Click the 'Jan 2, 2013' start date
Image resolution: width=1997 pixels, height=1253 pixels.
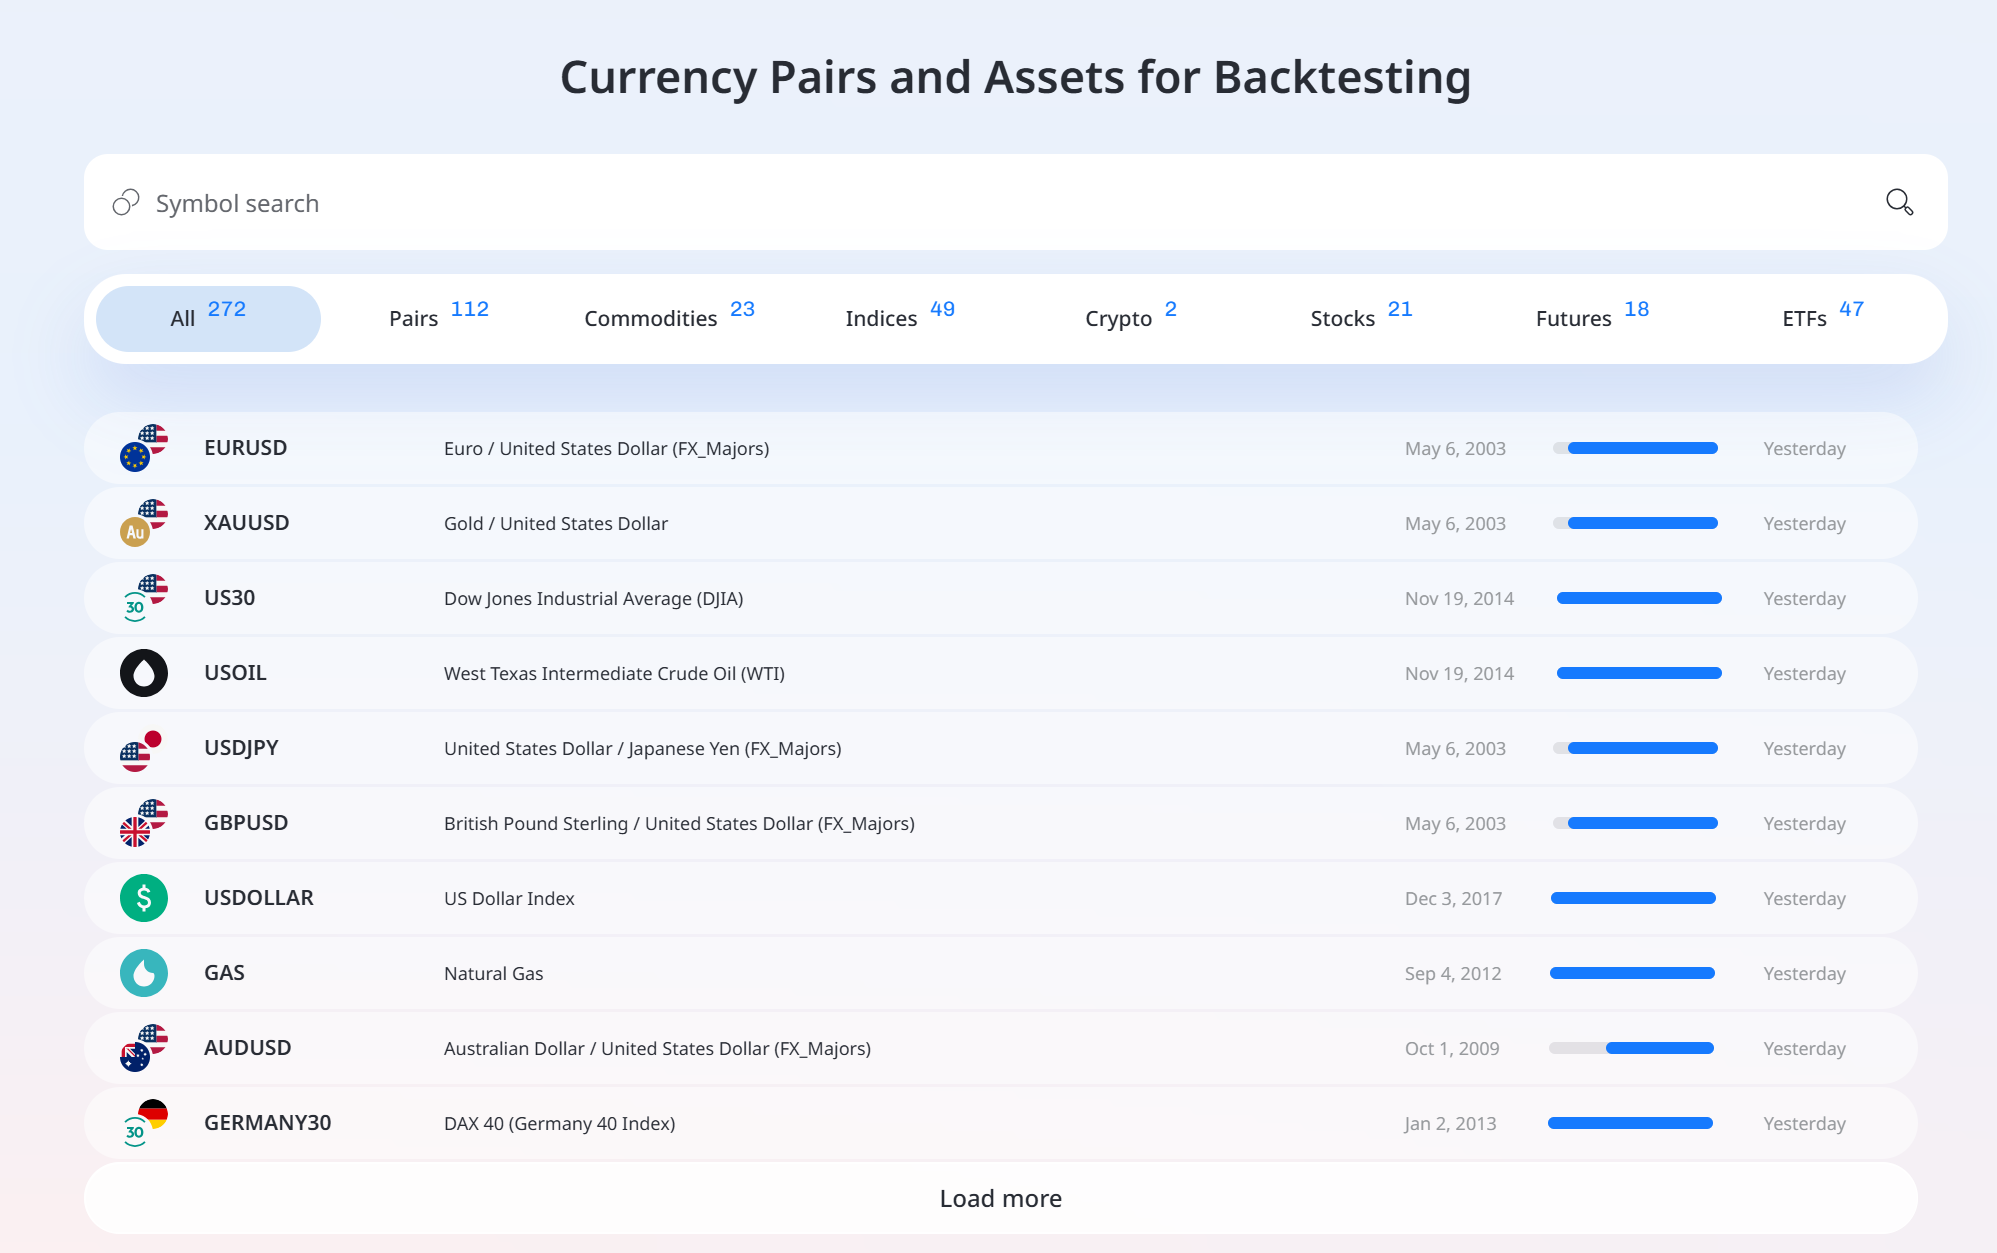tap(1450, 1123)
